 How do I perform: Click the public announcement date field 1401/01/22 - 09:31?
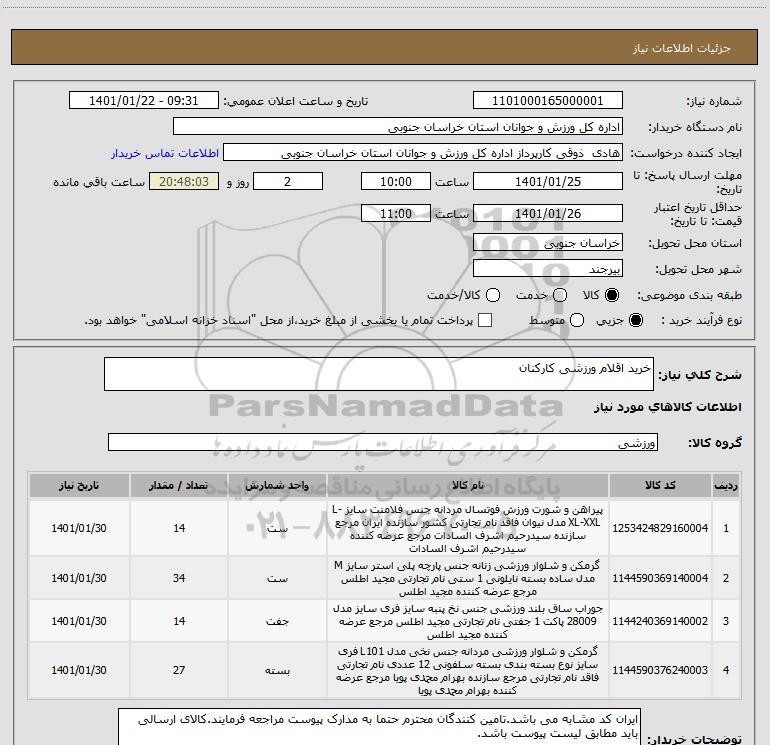pos(143,100)
